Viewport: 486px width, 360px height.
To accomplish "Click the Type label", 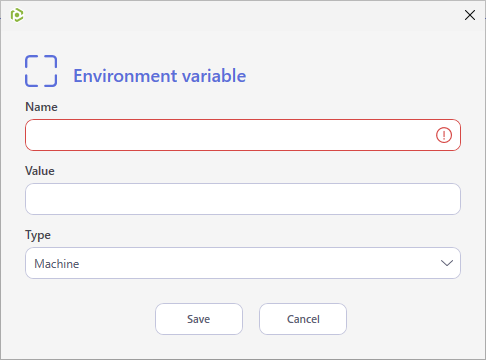I will point(38,235).
